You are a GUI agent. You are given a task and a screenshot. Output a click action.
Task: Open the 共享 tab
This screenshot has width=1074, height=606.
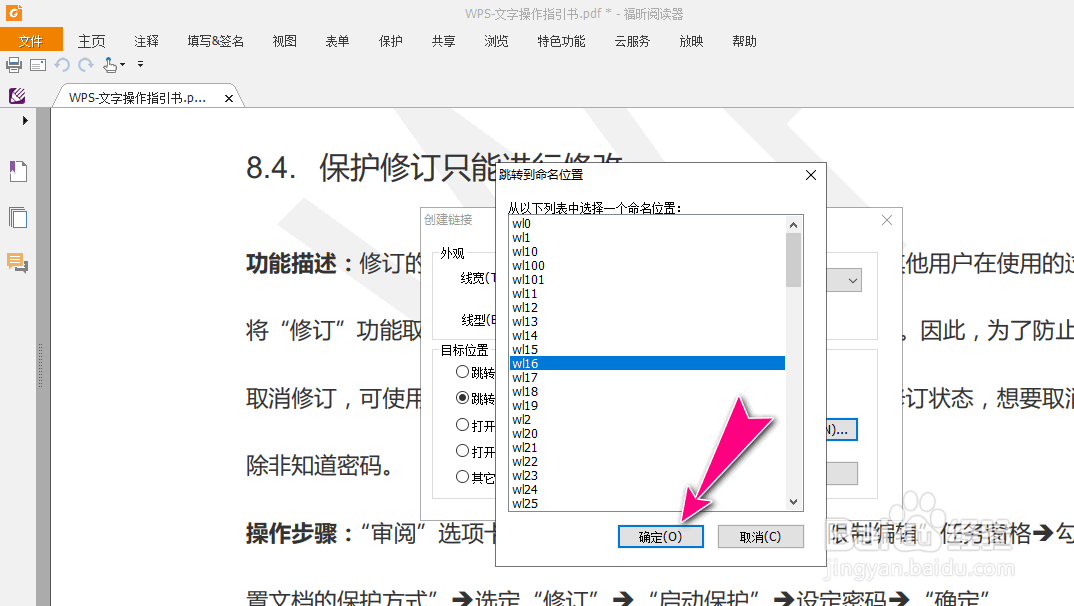(444, 41)
